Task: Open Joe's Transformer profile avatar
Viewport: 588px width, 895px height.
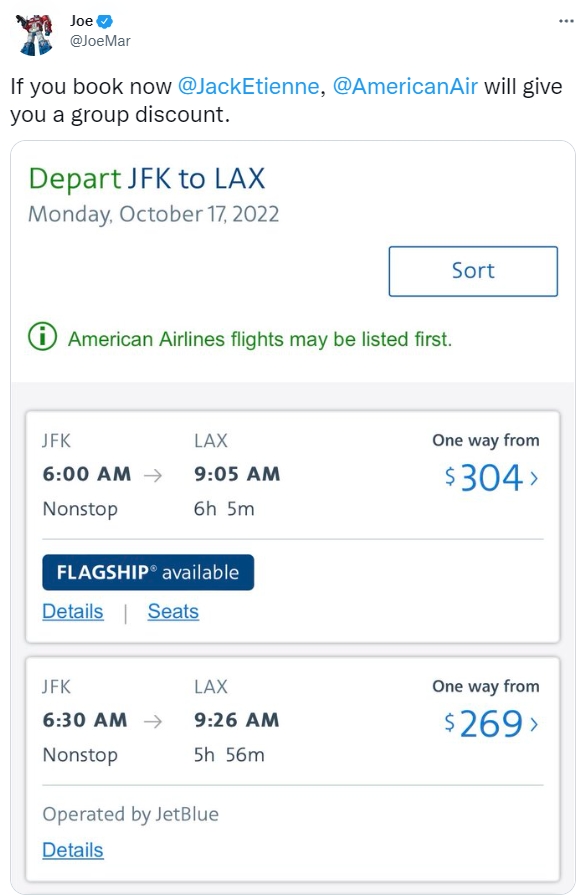Action: point(35,34)
